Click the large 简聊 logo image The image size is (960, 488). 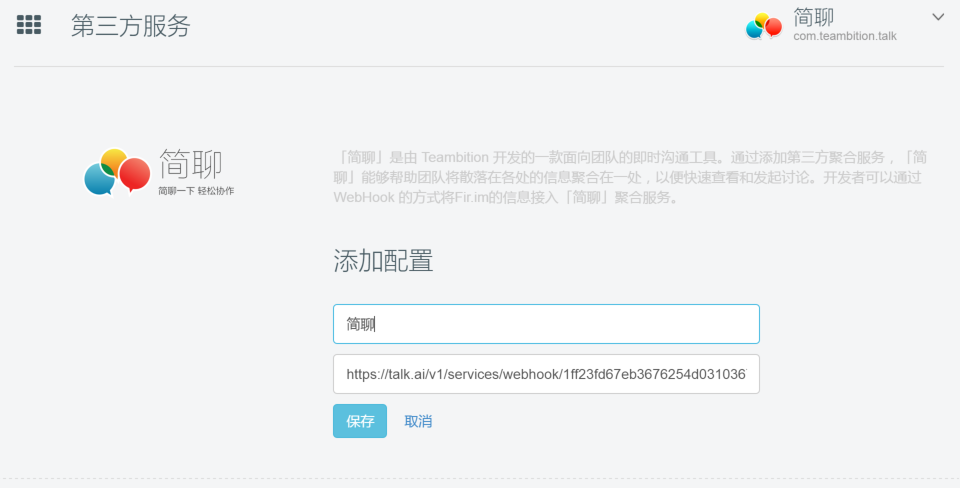pyautogui.click(x=159, y=173)
